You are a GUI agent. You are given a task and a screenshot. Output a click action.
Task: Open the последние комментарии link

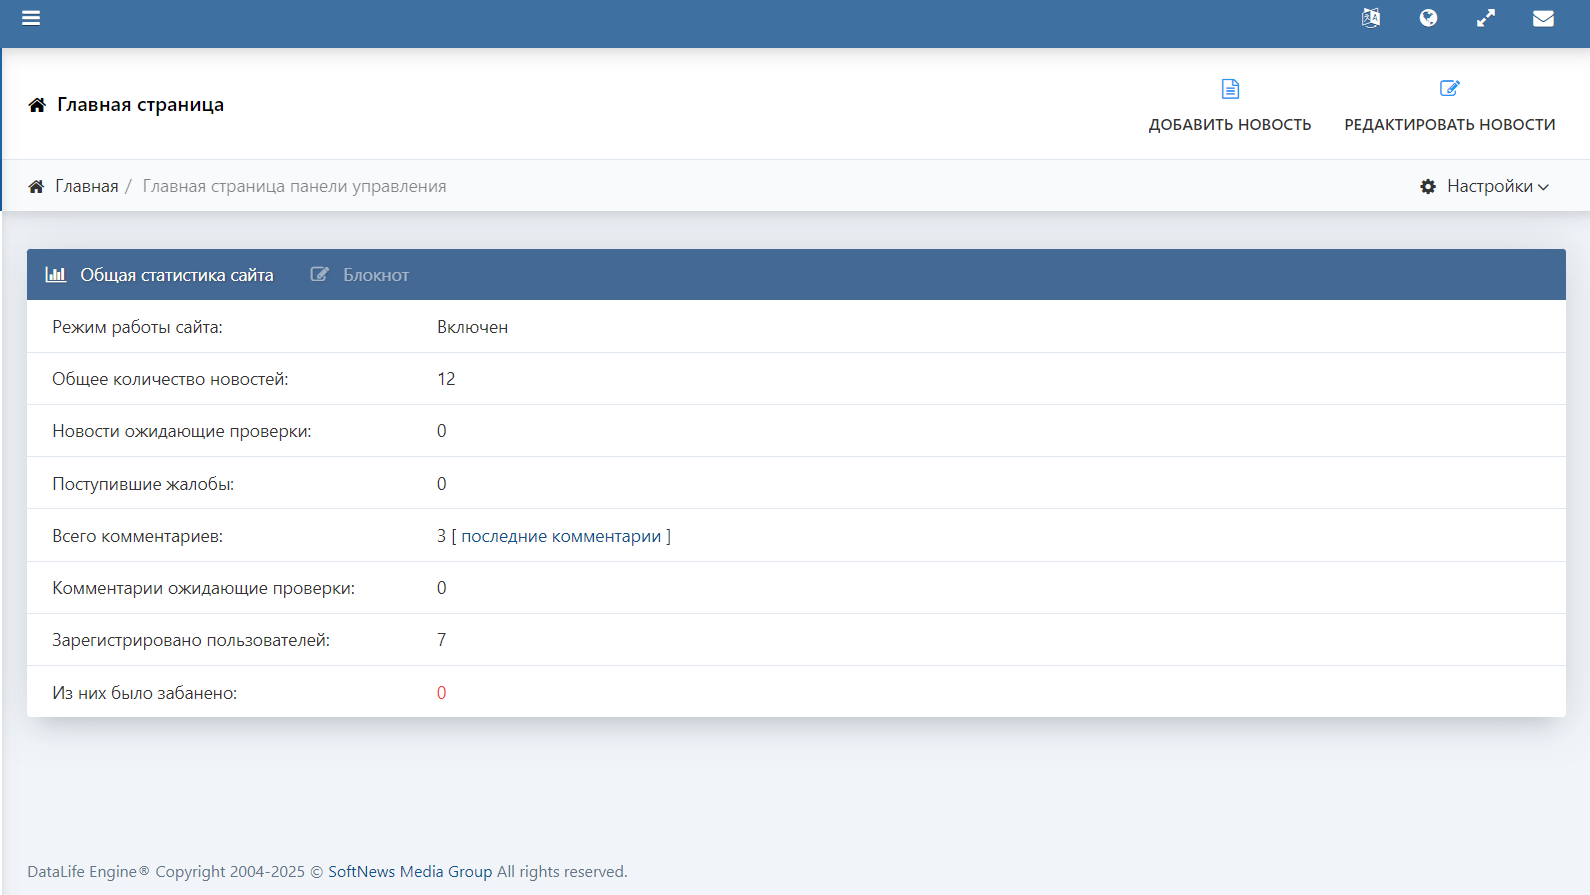(x=560, y=536)
